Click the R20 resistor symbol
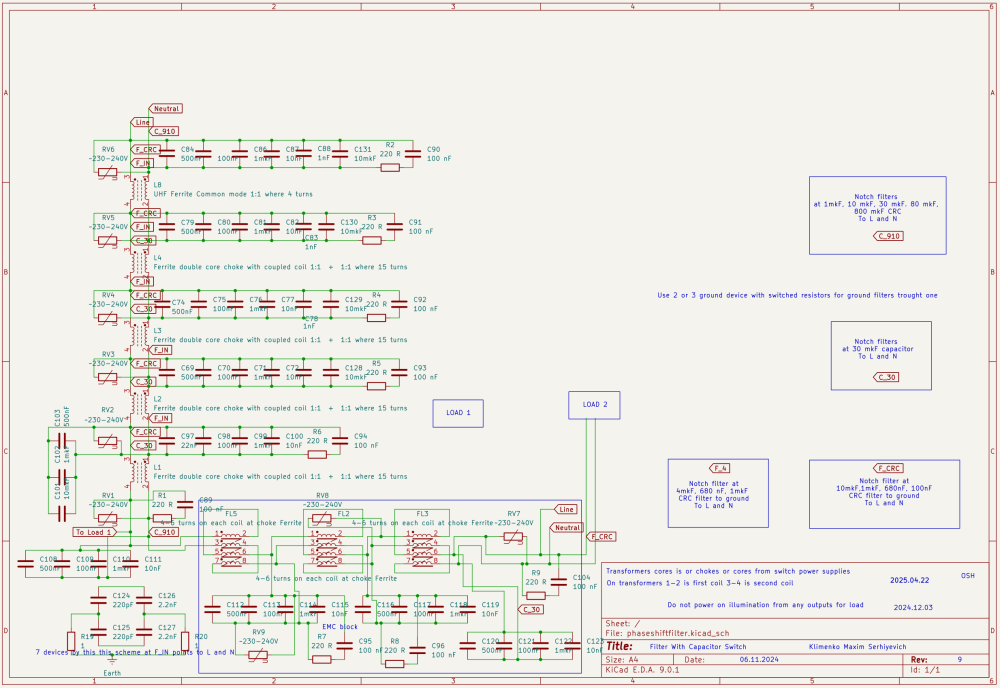 coord(185,641)
